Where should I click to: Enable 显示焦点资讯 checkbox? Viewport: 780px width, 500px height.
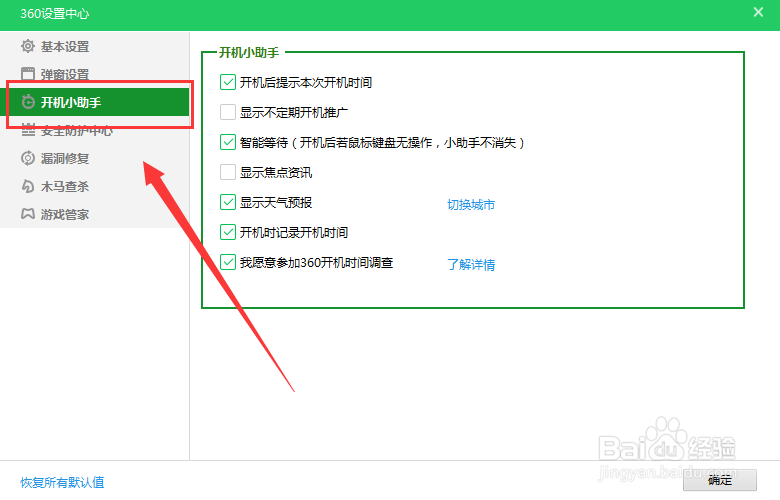coord(228,172)
